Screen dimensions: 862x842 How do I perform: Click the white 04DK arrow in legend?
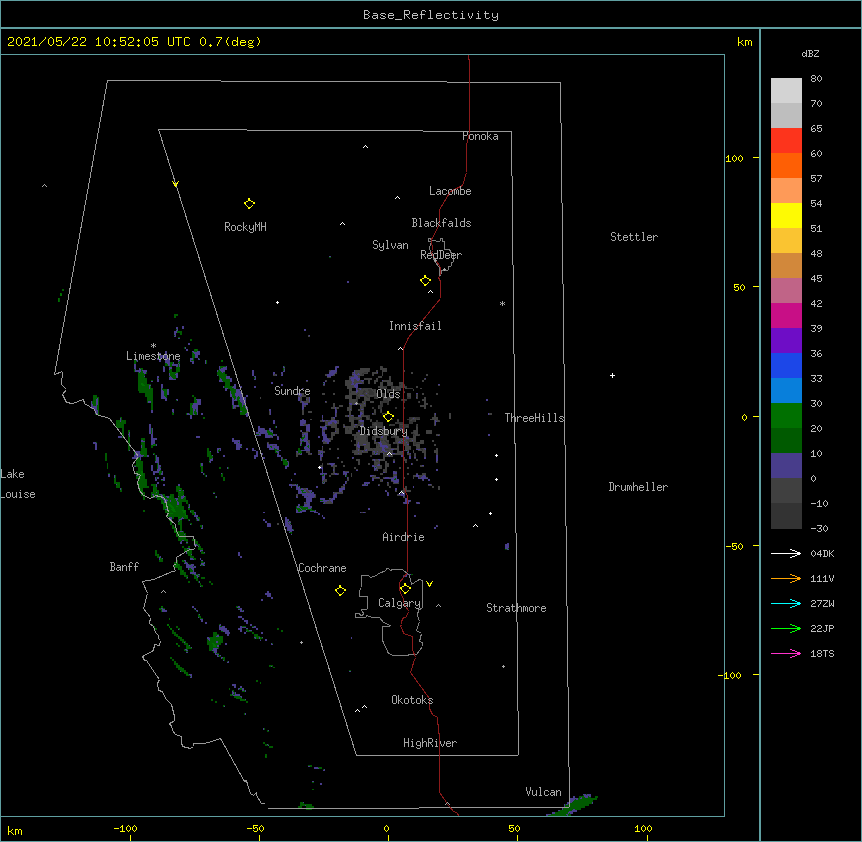pyautogui.click(x=786, y=553)
